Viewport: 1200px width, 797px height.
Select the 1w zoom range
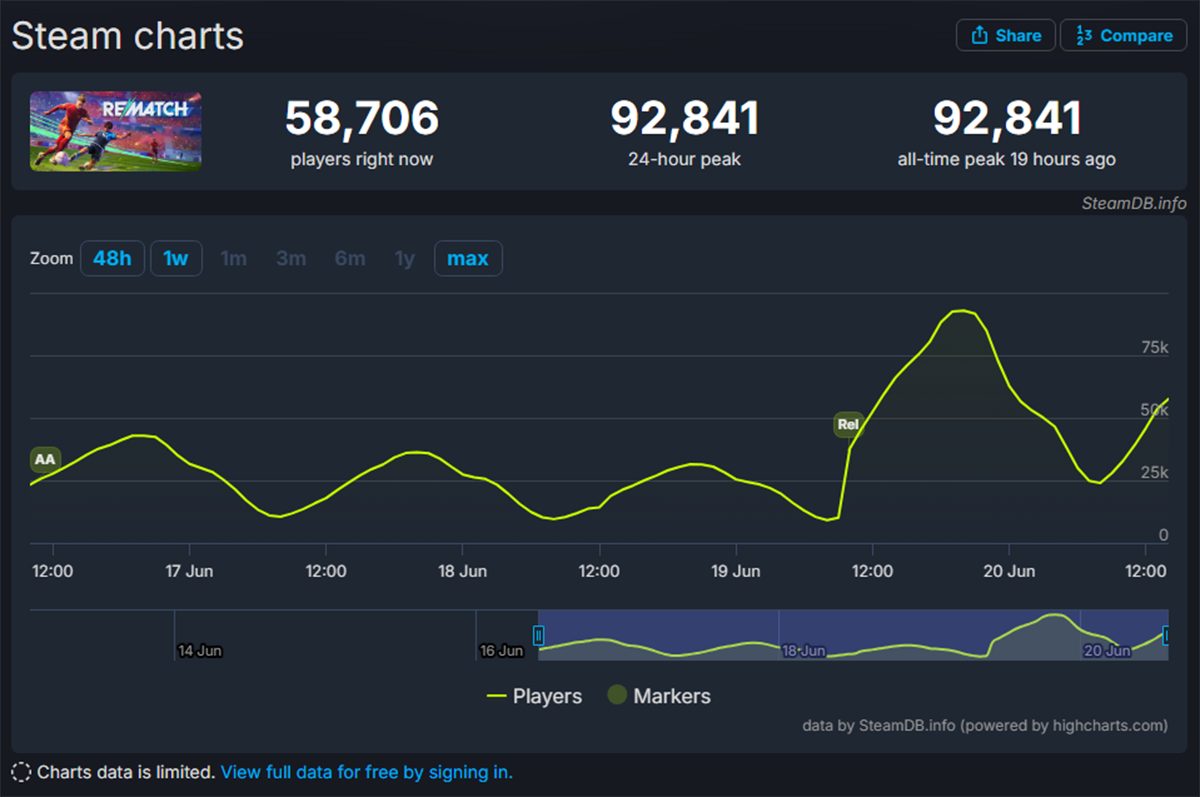176,259
